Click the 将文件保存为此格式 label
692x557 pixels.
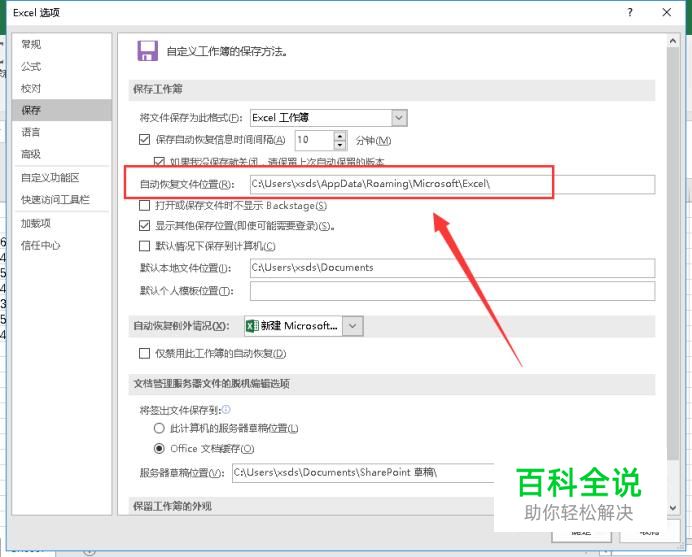(192, 118)
